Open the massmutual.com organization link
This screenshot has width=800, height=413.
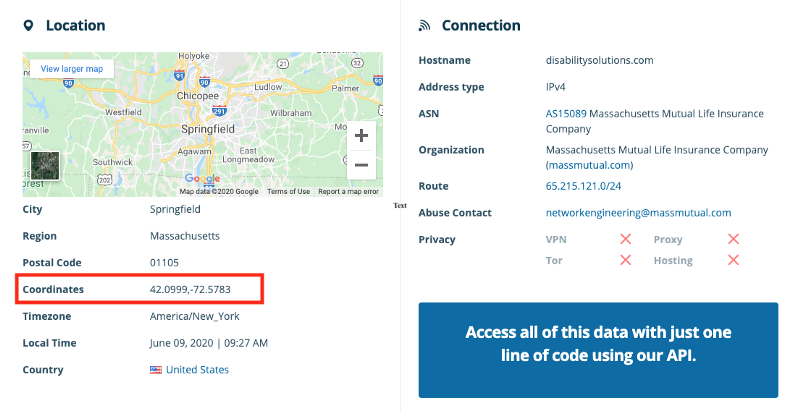tap(589, 165)
